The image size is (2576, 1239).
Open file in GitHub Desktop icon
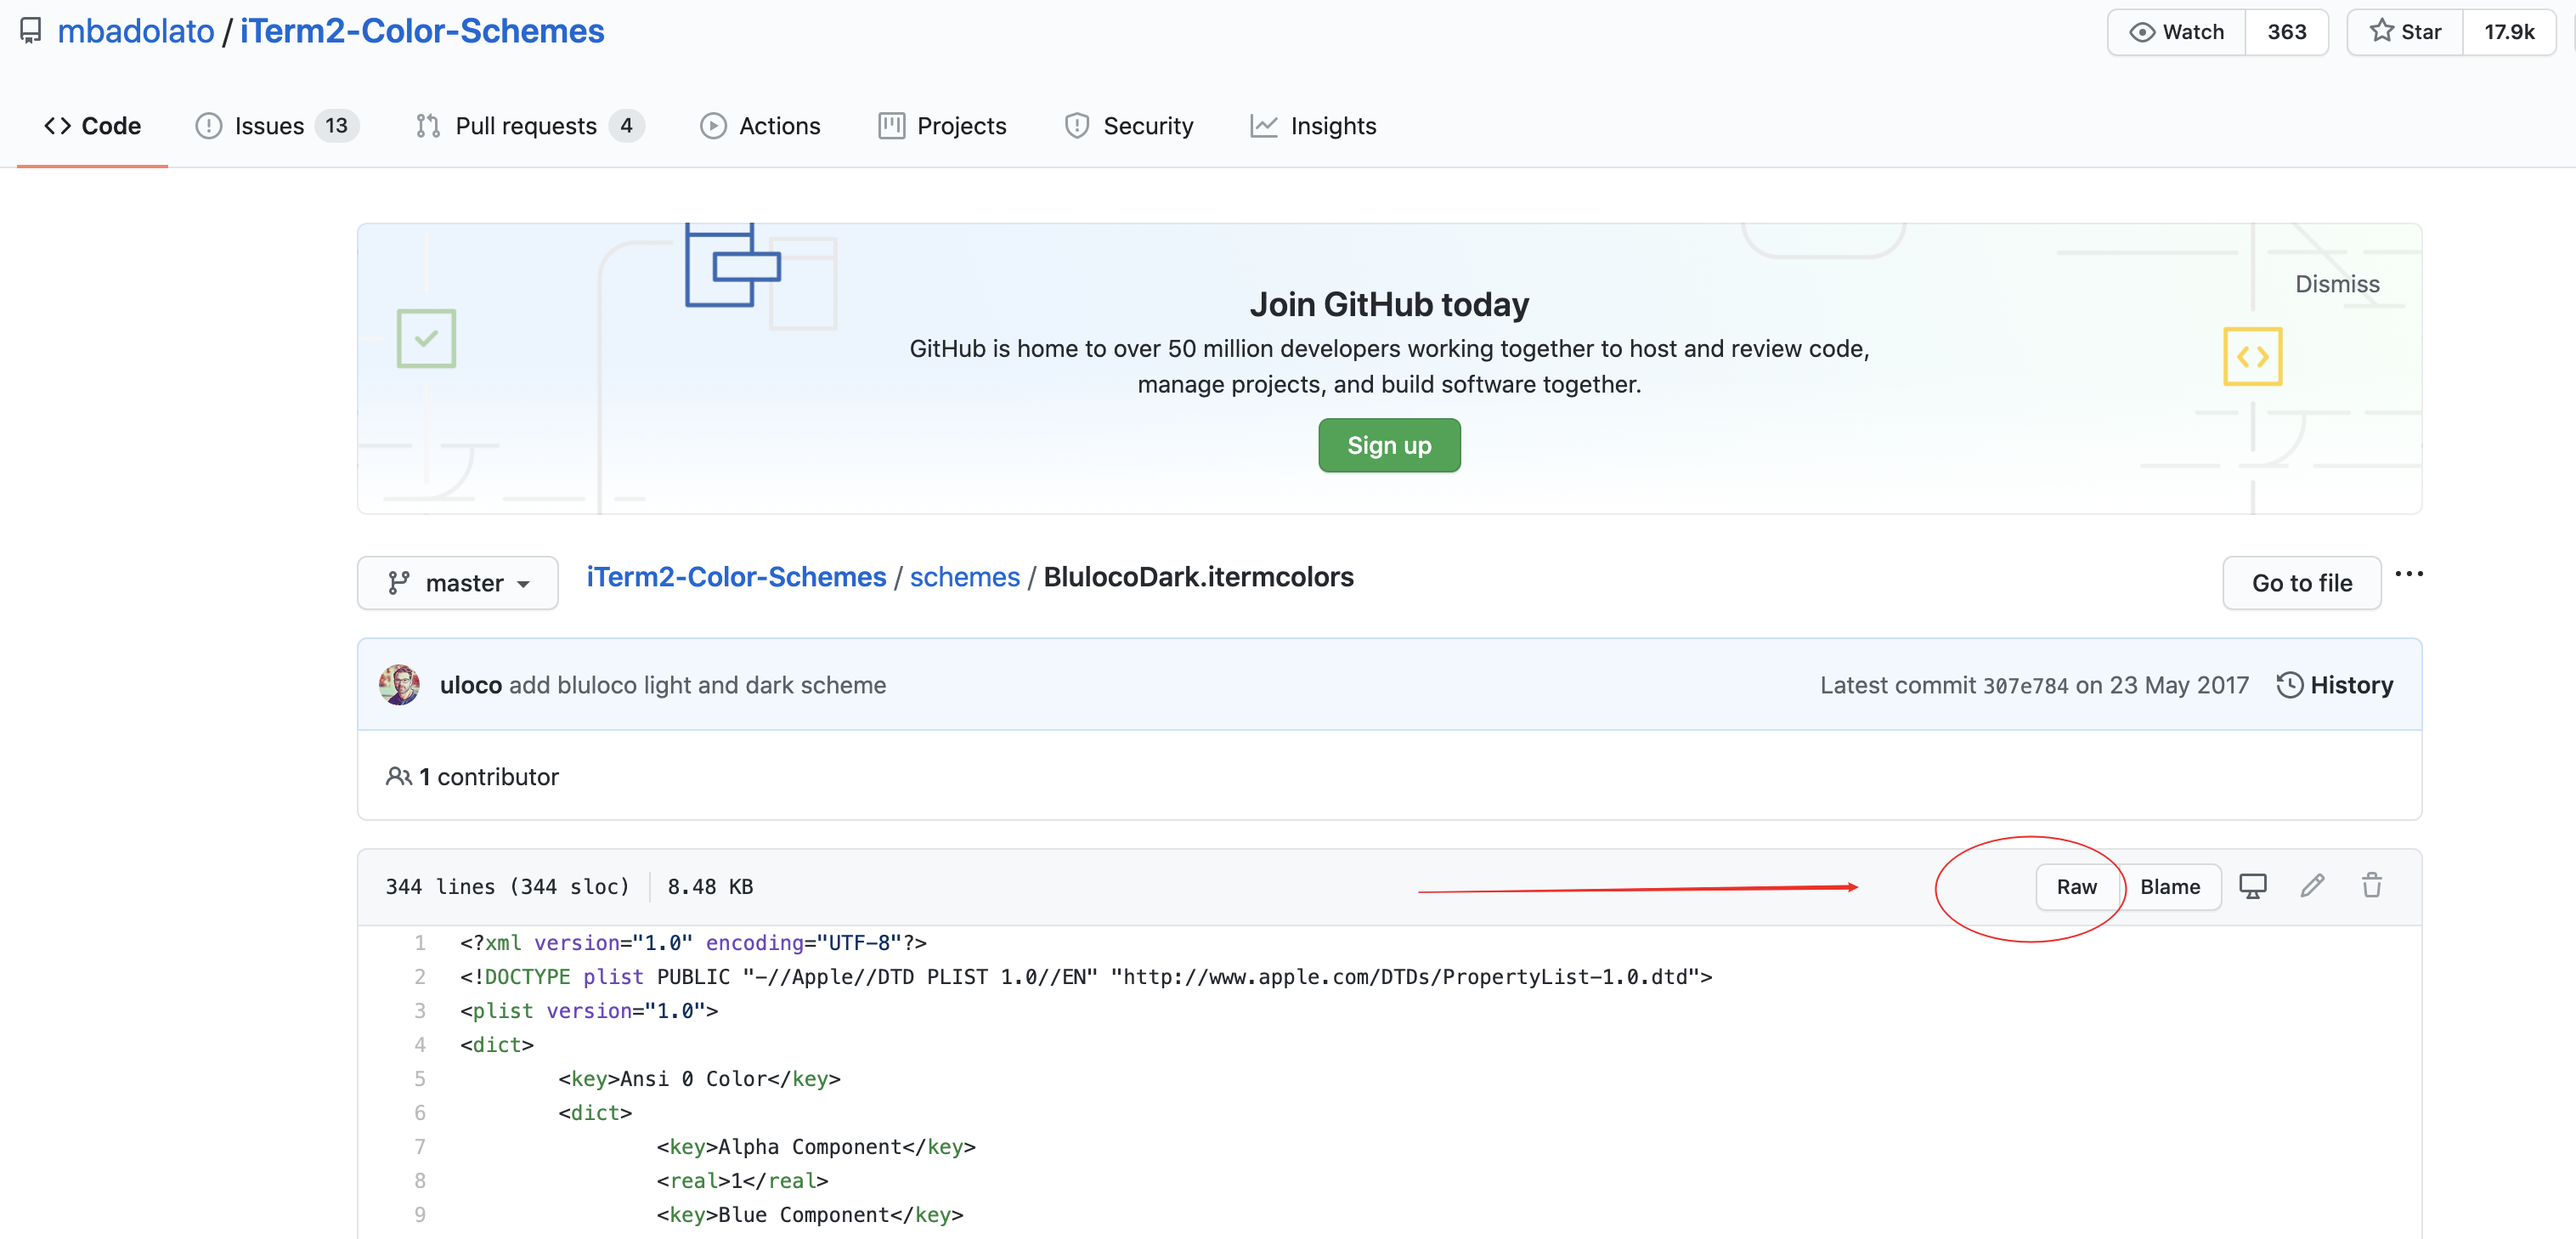[2251, 886]
